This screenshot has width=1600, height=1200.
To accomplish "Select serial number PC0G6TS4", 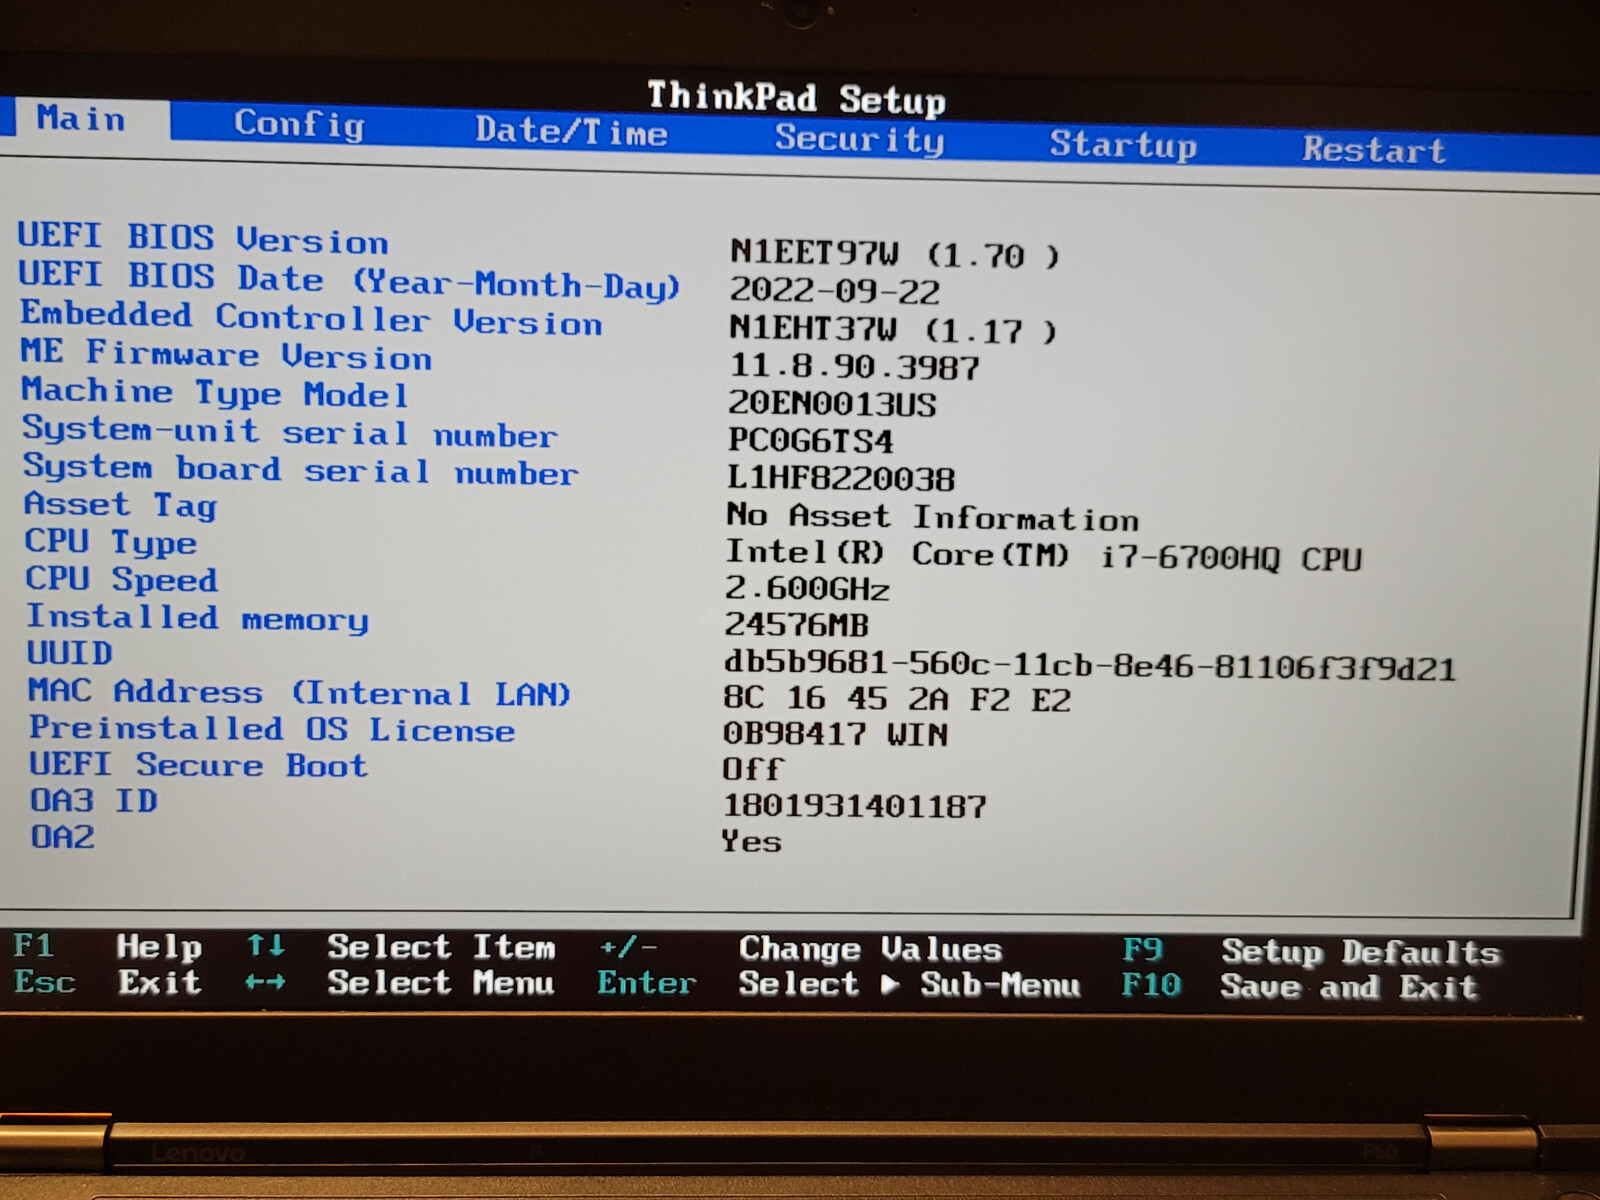I will [810, 441].
